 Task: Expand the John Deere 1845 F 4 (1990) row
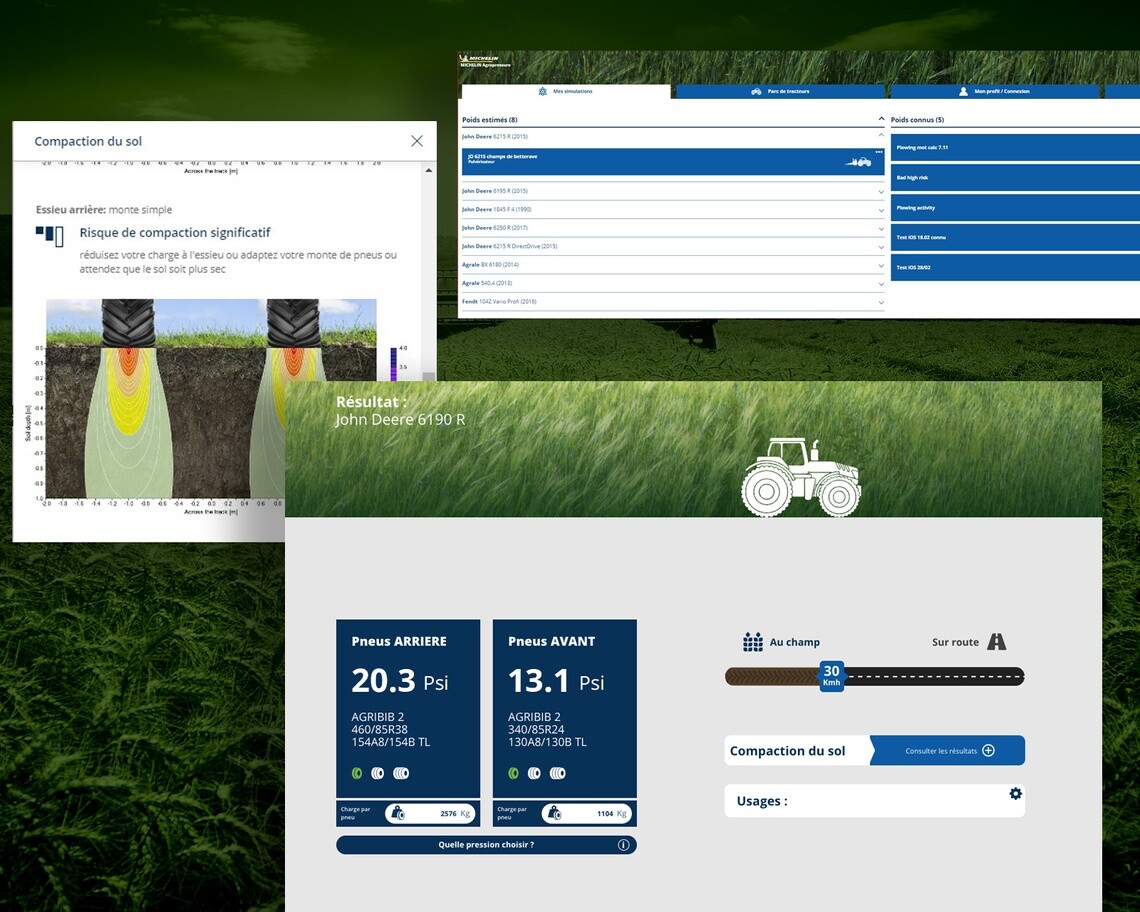[x=881, y=210]
